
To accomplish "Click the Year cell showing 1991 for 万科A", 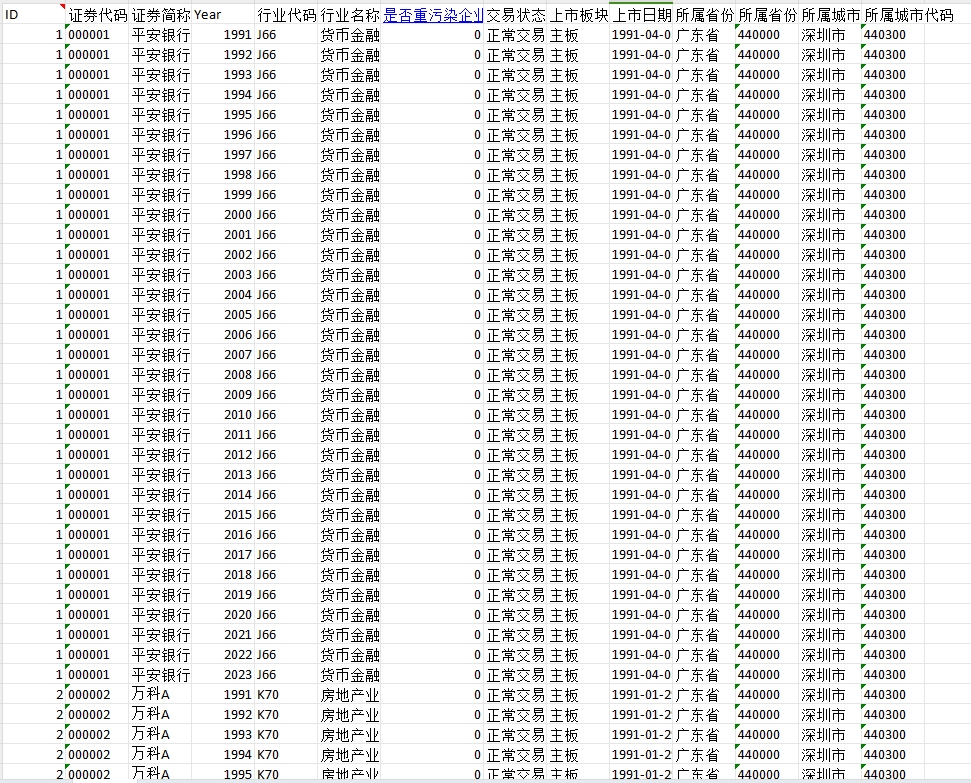I will [223, 694].
